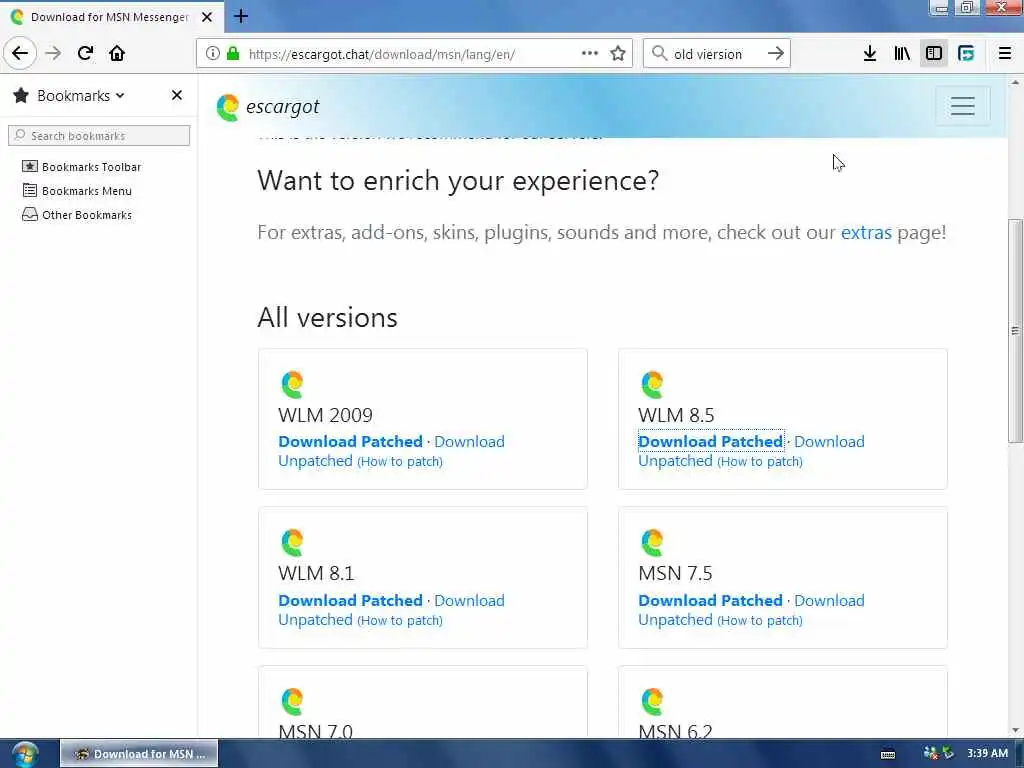This screenshot has width=1024, height=768.
Task: Download Patched WLM 2009
Action: tap(351, 441)
